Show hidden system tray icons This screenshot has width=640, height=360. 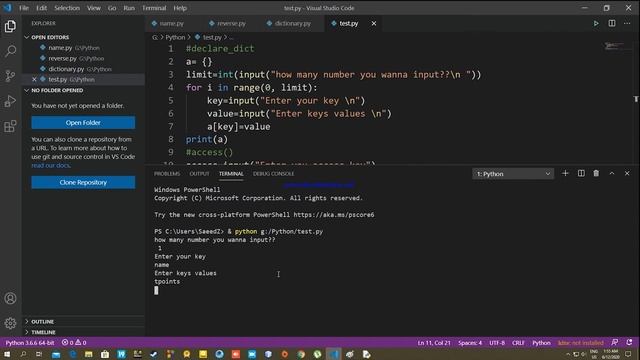pyautogui.click(x=568, y=354)
